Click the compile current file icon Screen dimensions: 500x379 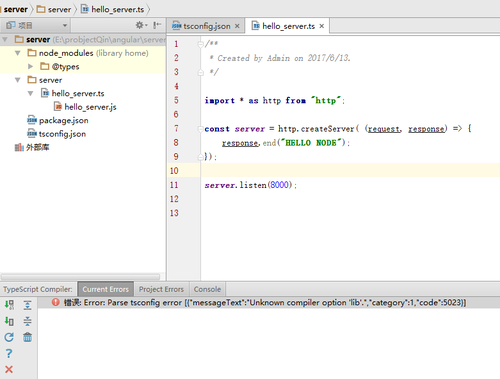pyautogui.click(x=9, y=321)
